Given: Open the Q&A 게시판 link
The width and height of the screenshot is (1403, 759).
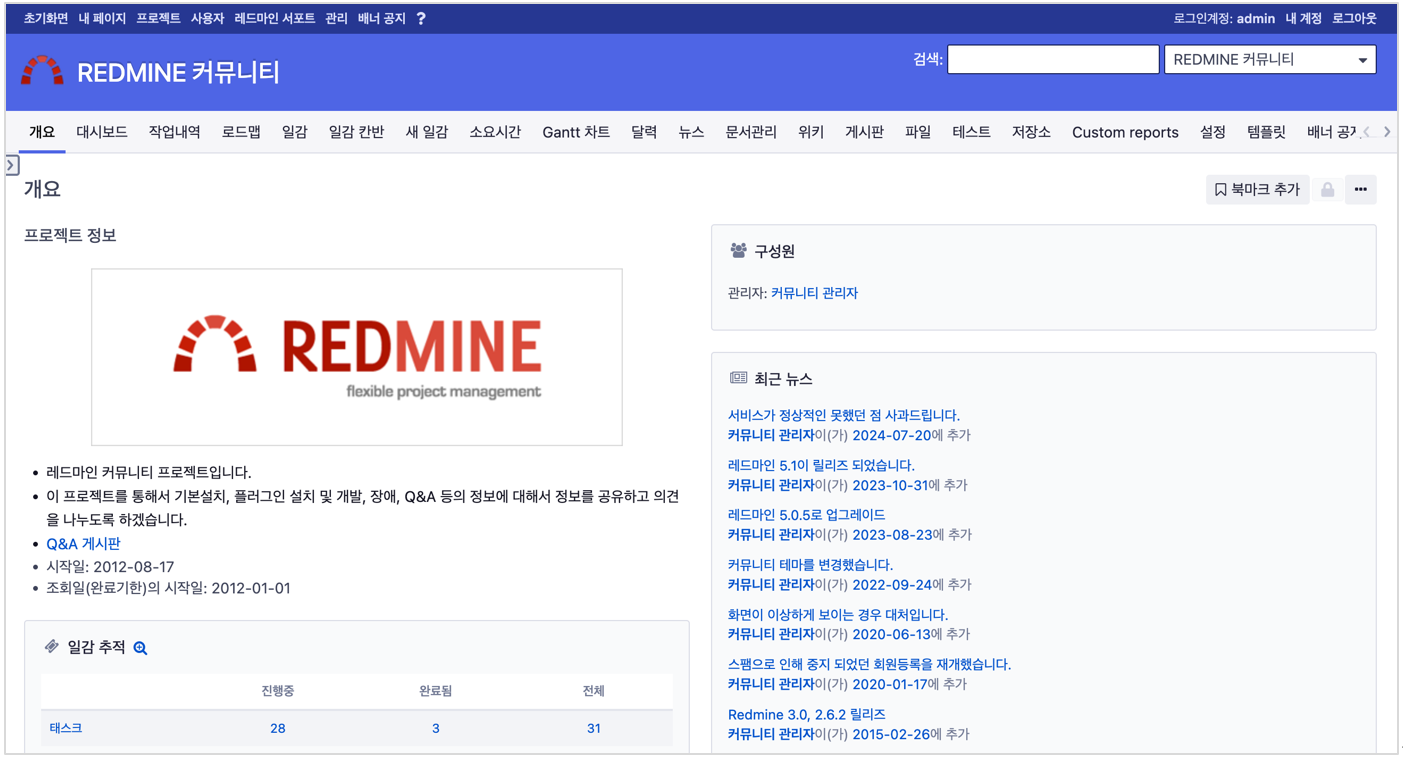Looking at the screenshot, I should point(83,544).
